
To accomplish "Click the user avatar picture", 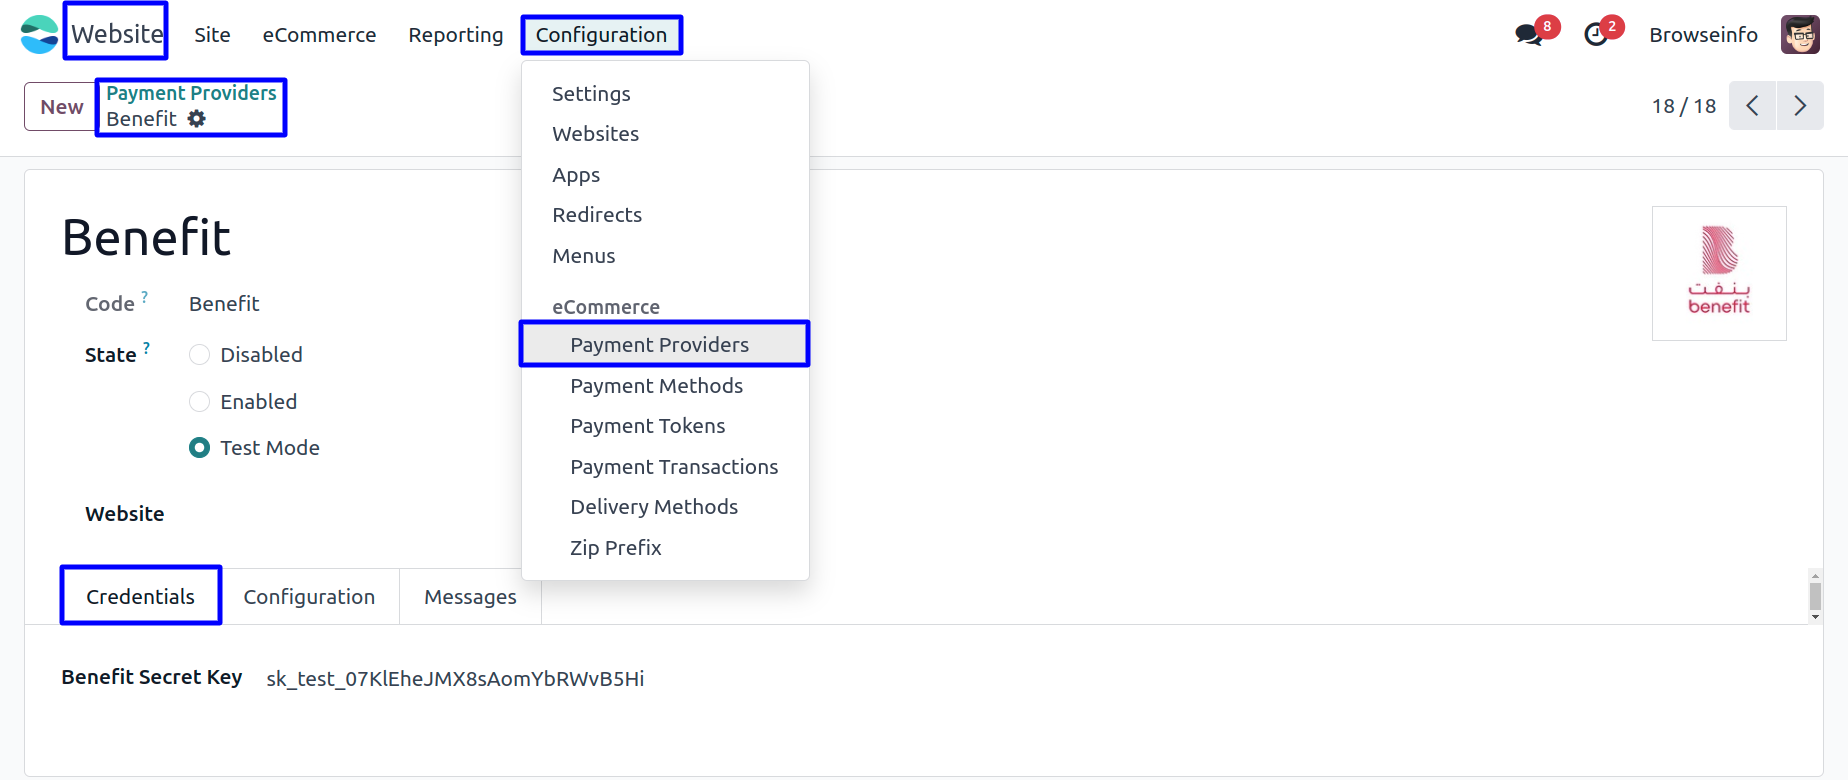I will [x=1800, y=35].
